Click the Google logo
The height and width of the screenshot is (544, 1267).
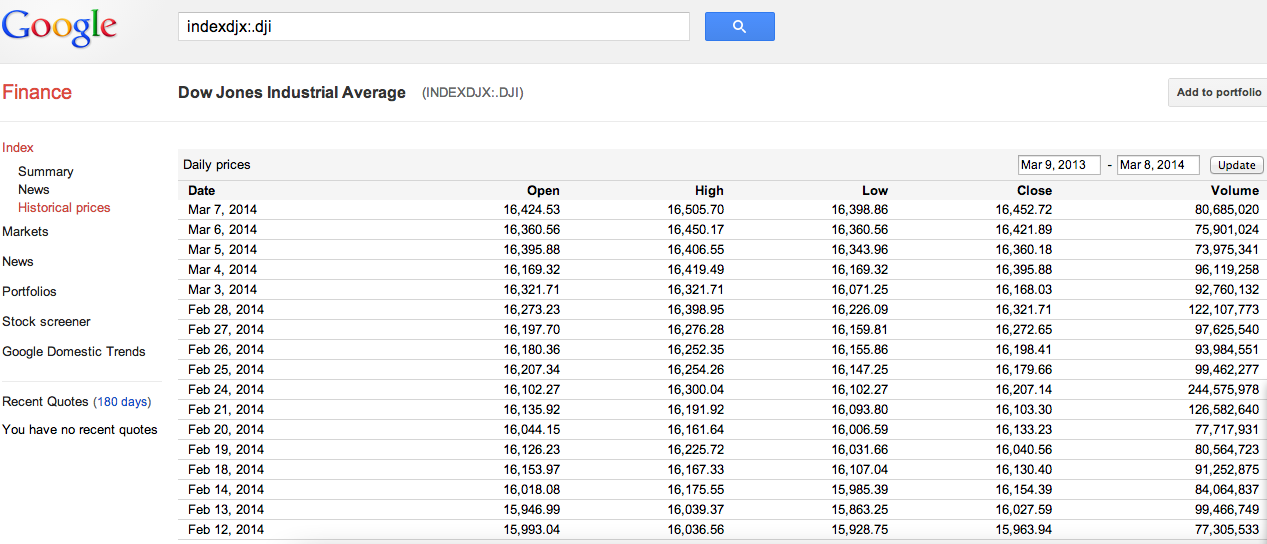click(x=59, y=27)
